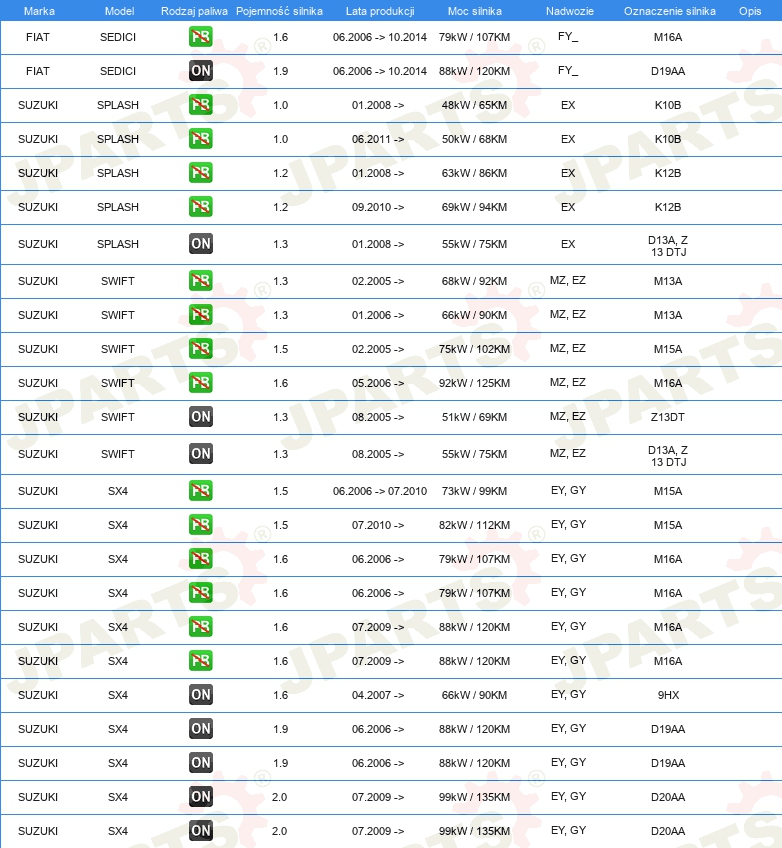782x848 pixels.
Task: Click the 05.2006 -> production date cell
Action: coord(377,383)
